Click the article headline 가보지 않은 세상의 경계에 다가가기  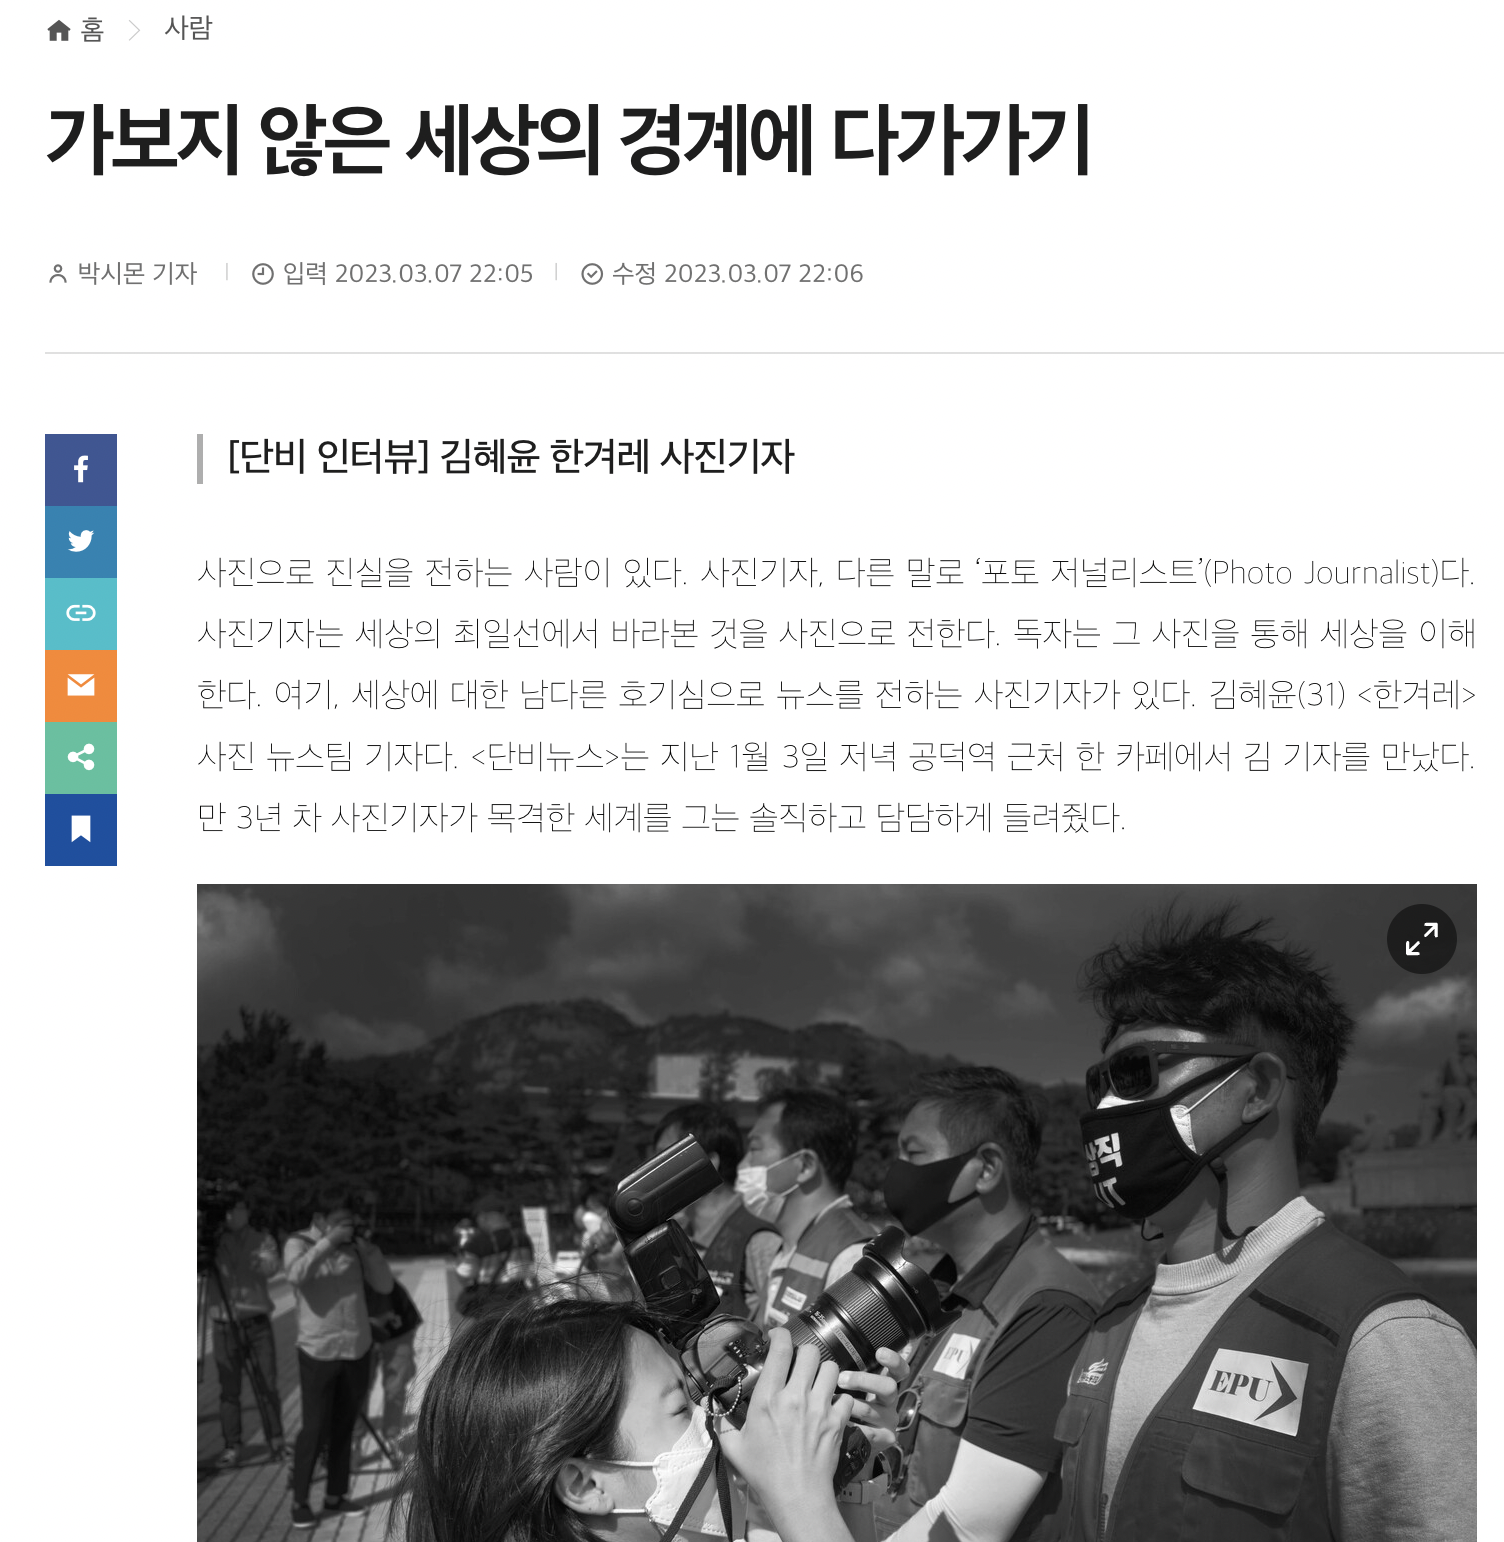(x=569, y=140)
